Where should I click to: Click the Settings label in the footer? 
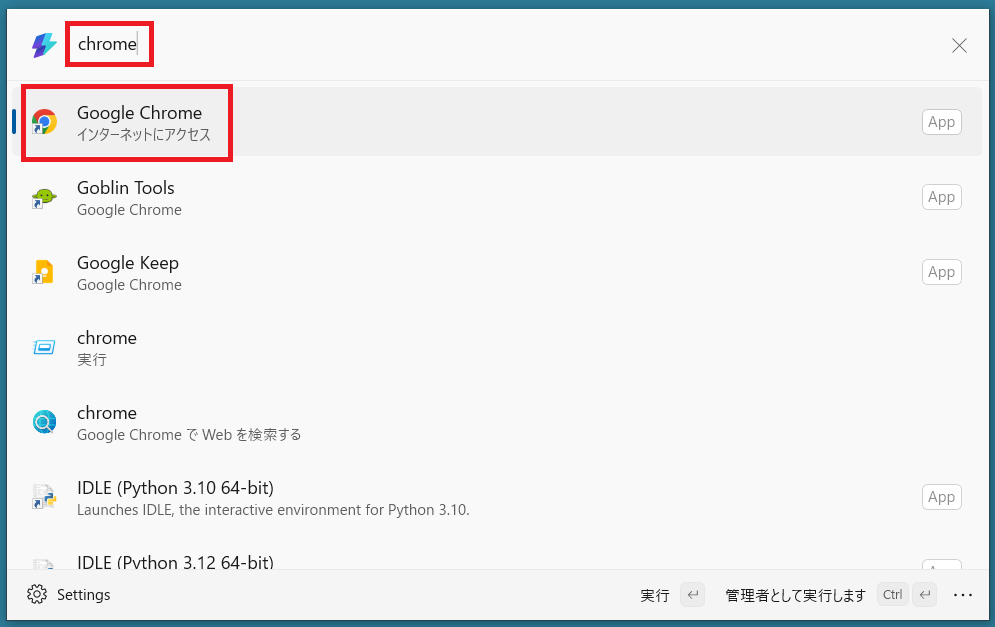coord(84,595)
